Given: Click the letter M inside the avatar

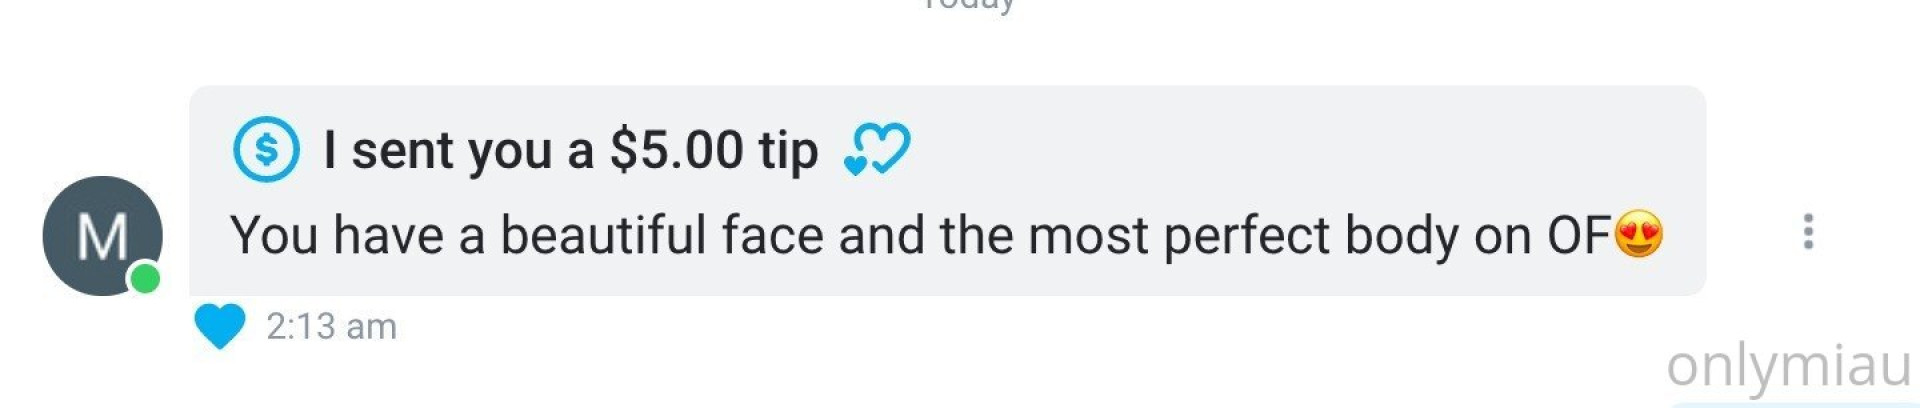Looking at the screenshot, I should pos(102,237).
